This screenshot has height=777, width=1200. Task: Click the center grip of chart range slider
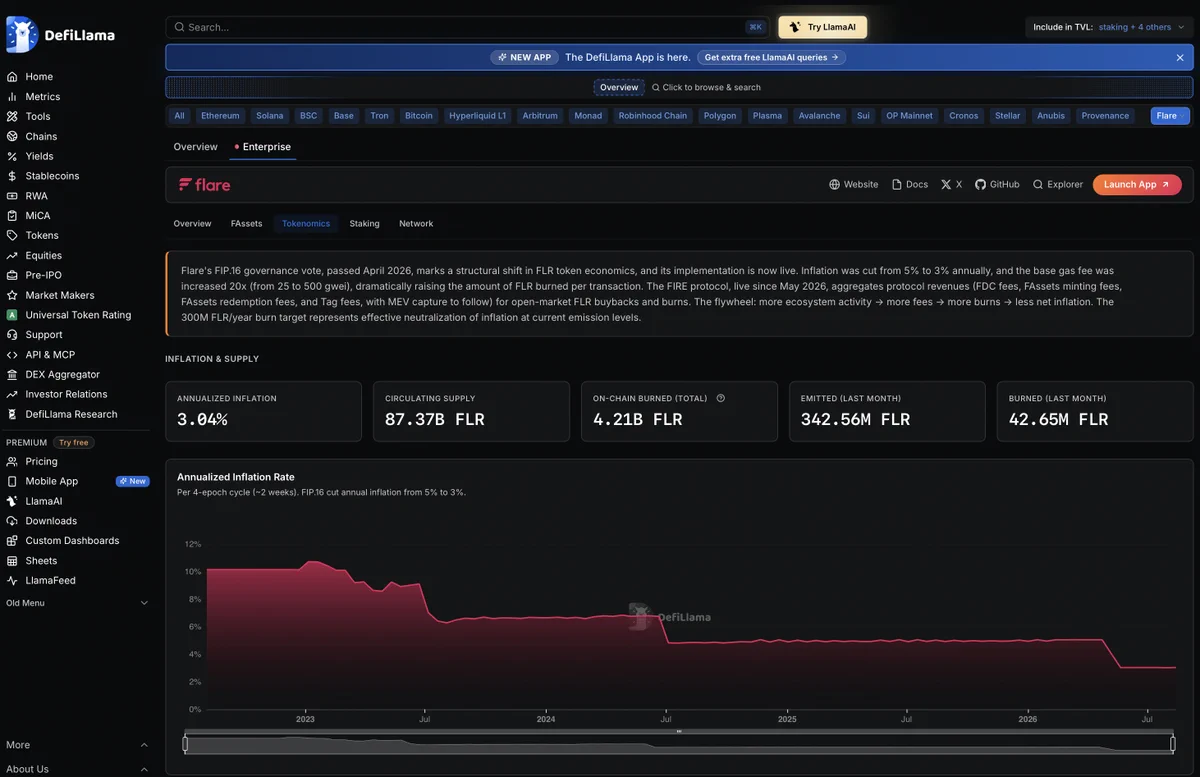coord(679,732)
